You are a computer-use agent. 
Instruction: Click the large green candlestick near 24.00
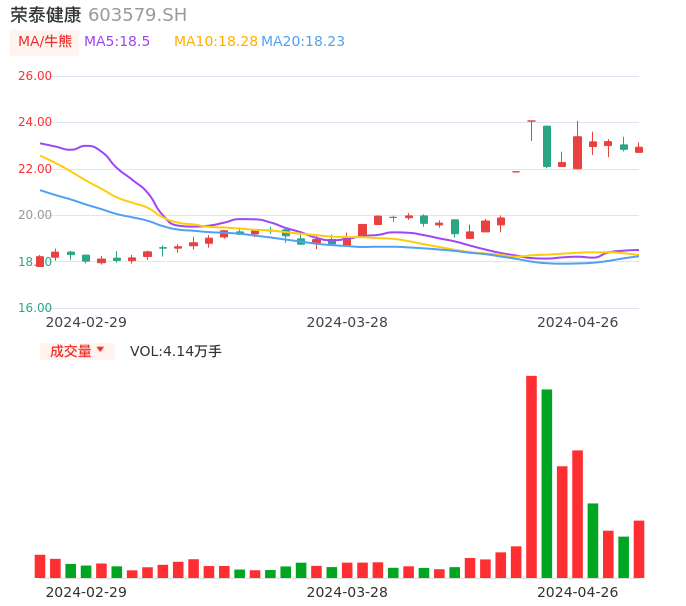[x=547, y=146]
